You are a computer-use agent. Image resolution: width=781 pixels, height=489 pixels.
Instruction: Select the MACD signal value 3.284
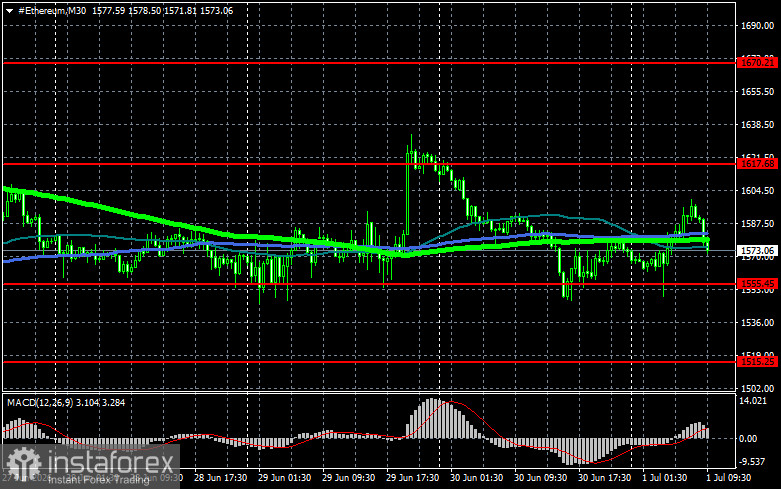[114, 402]
